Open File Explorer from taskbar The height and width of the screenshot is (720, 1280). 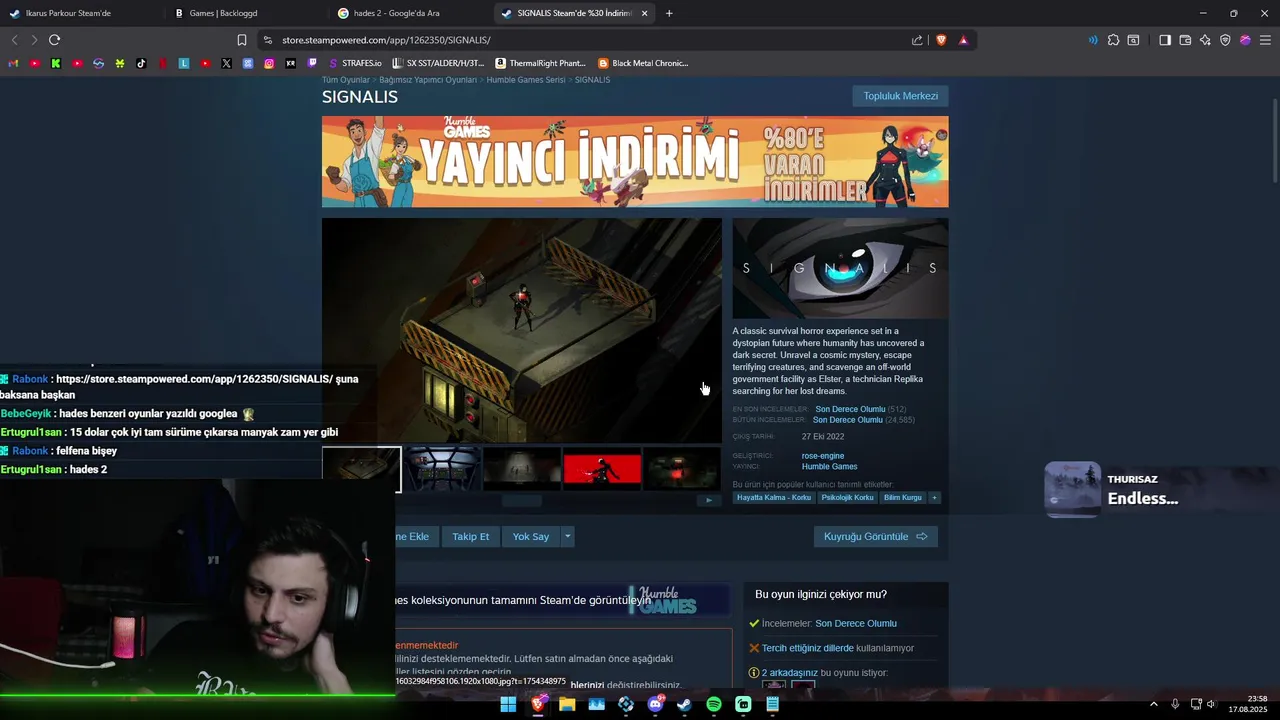pyautogui.click(x=567, y=704)
